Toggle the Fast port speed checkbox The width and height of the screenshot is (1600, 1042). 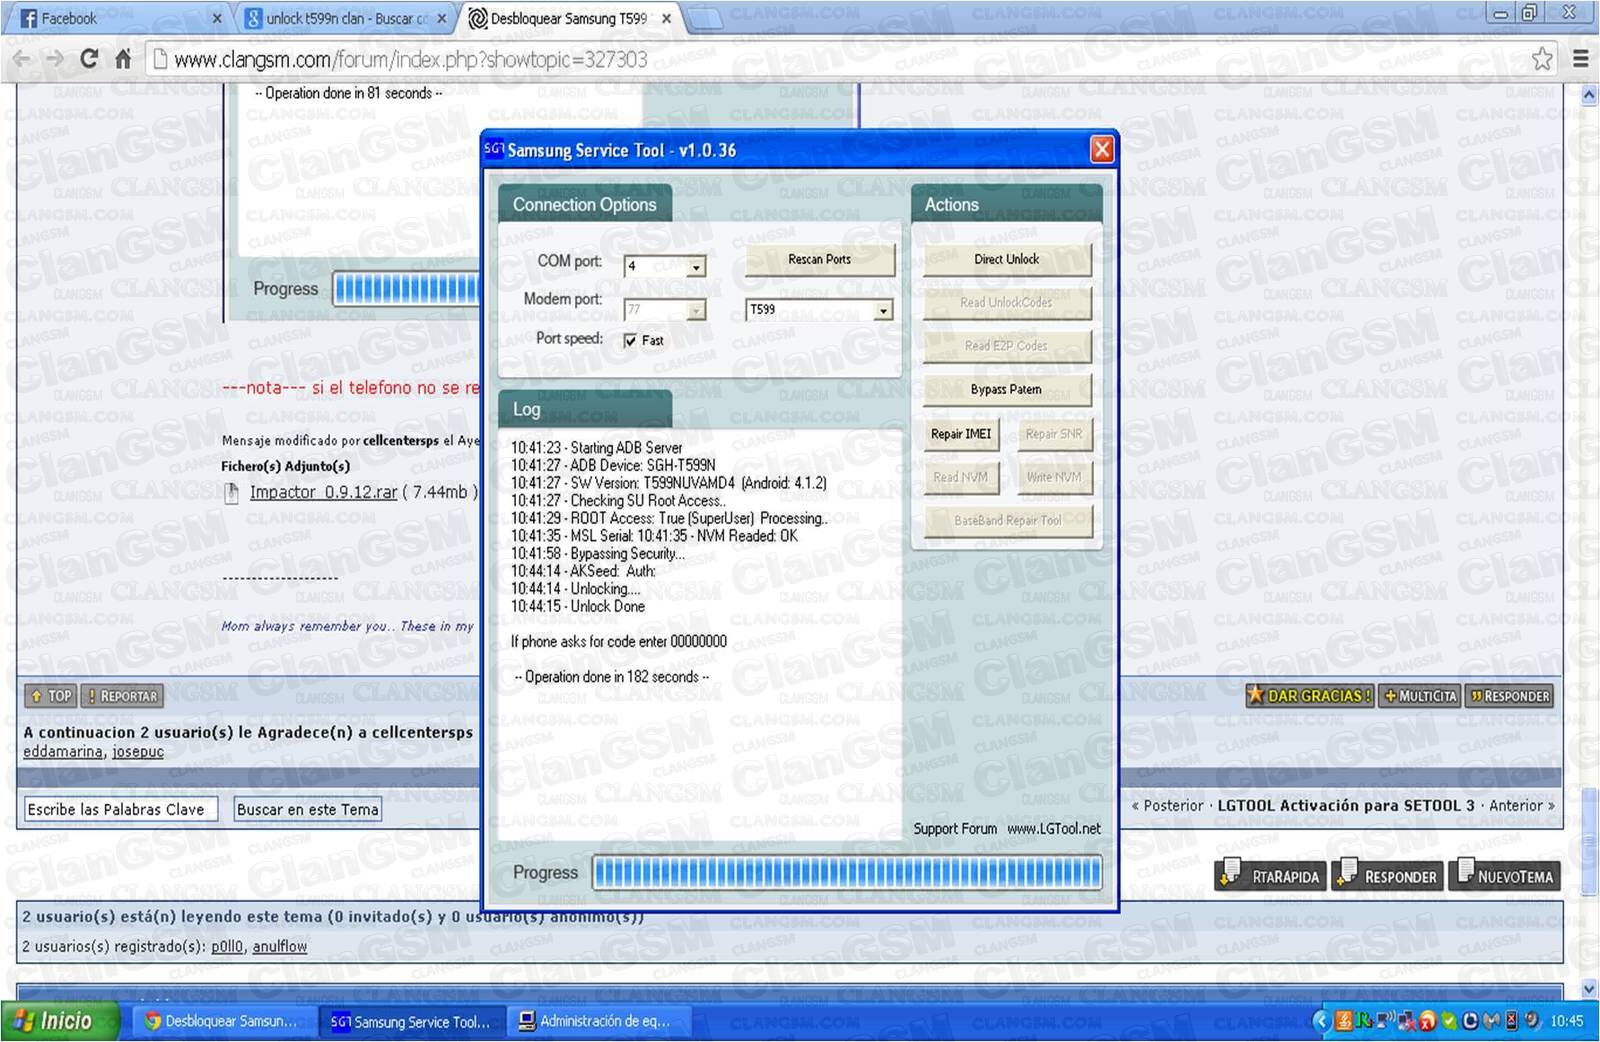[x=630, y=341]
